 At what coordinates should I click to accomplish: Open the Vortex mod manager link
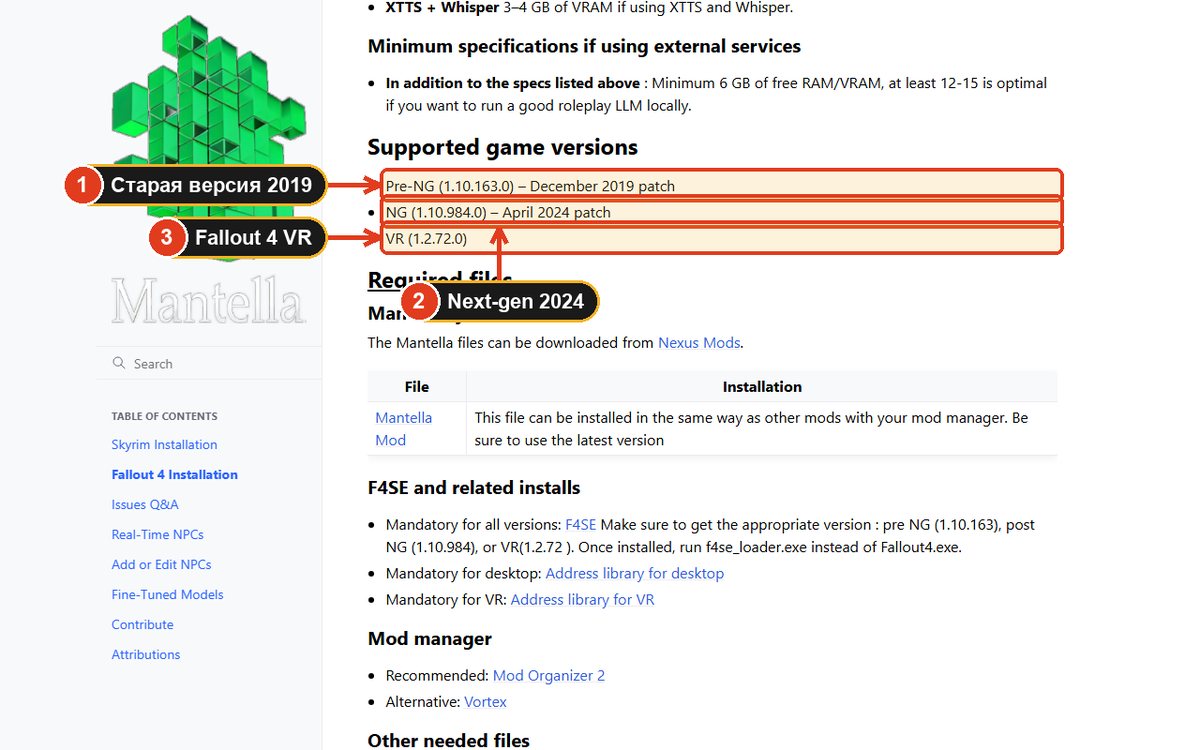click(485, 702)
